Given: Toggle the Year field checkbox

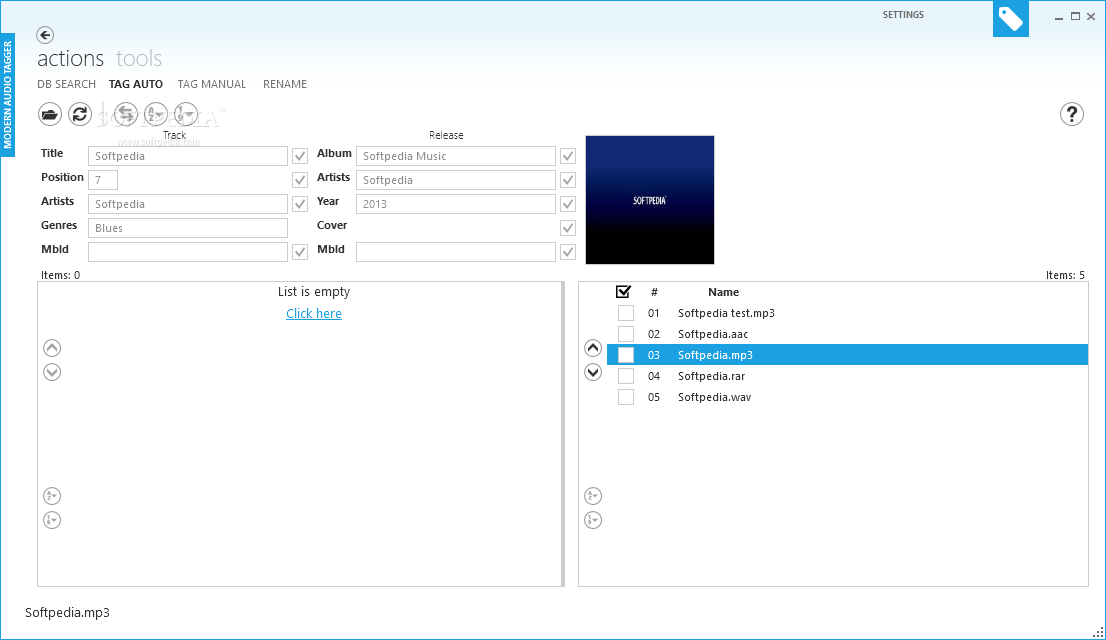Looking at the screenshot, I should (568, 204).
